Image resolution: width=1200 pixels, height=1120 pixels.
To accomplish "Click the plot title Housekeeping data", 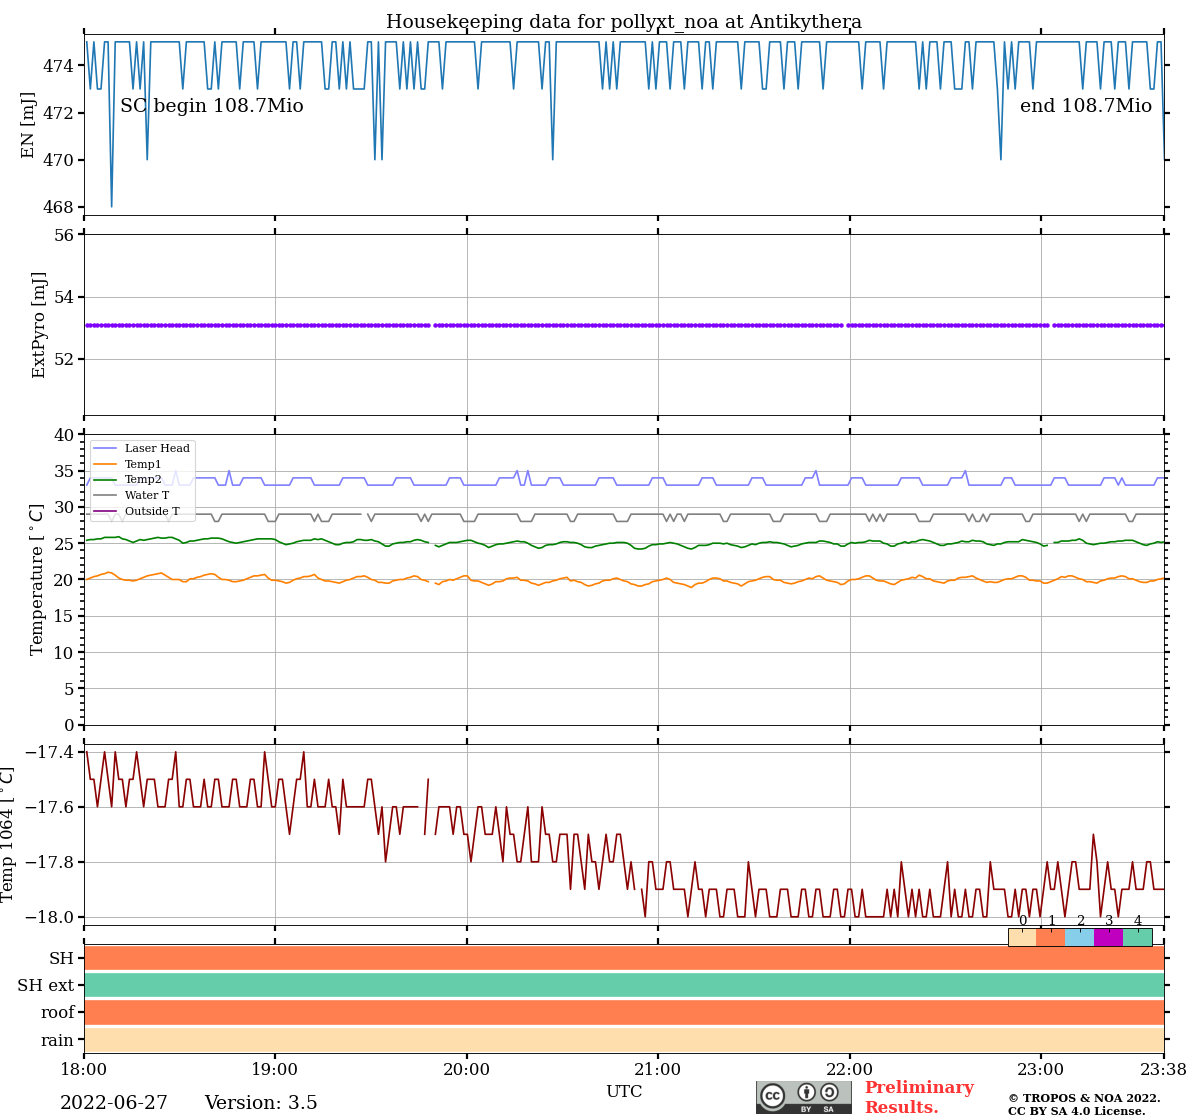I will pyautogui.click(x=624, y=22).
